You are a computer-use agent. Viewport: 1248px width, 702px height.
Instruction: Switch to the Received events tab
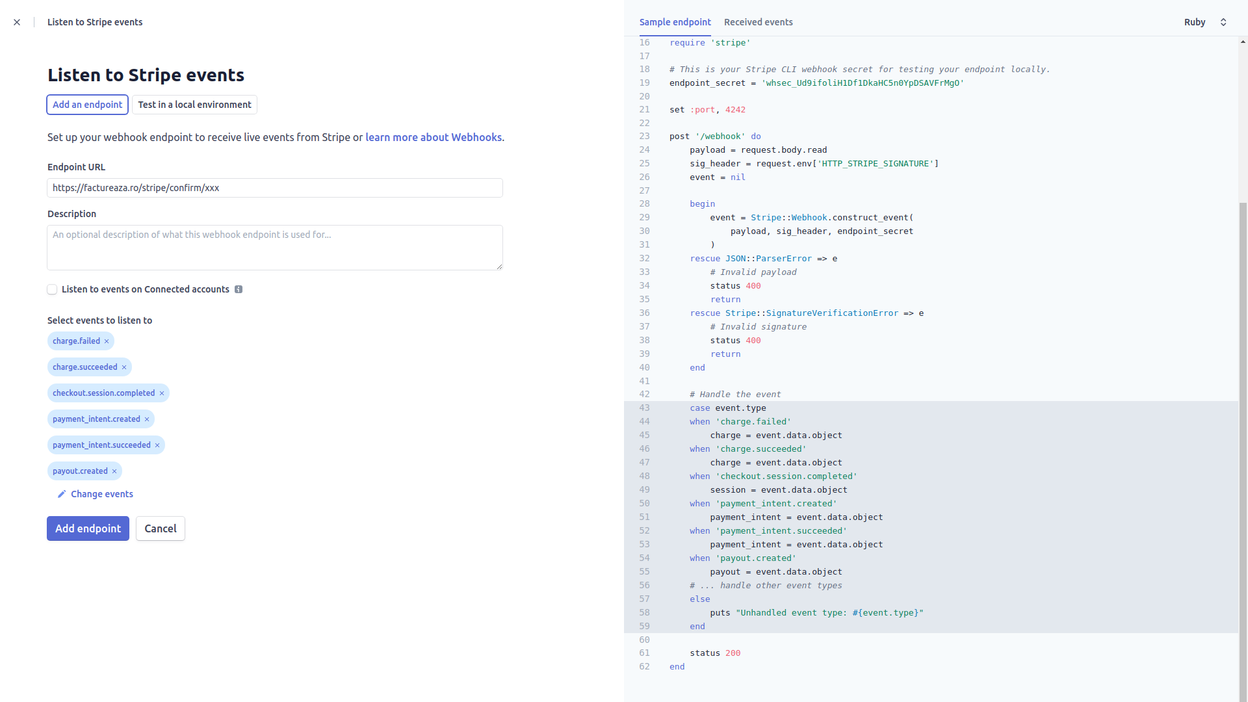pos(758,22)
